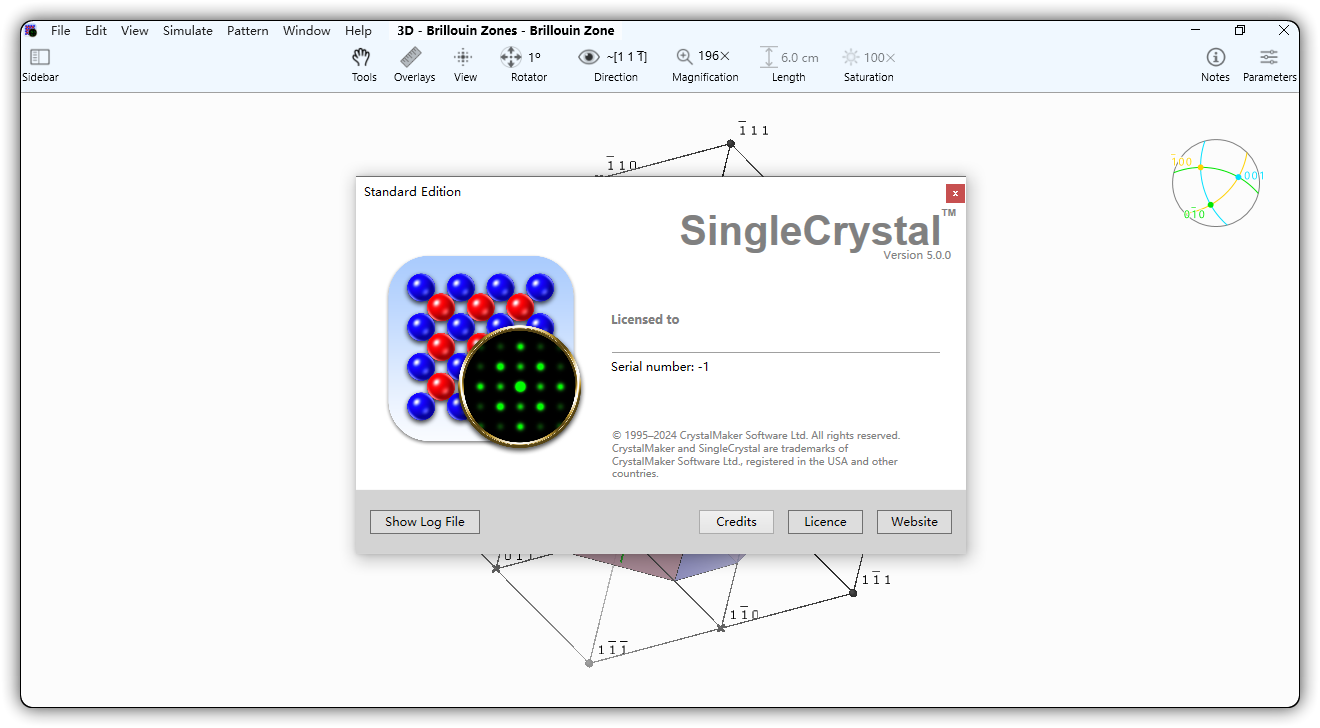Image resolution: width=1320 pixels, height=728 pixels.
Task: Click the Show Log File button
Action: tap(425, 521)
